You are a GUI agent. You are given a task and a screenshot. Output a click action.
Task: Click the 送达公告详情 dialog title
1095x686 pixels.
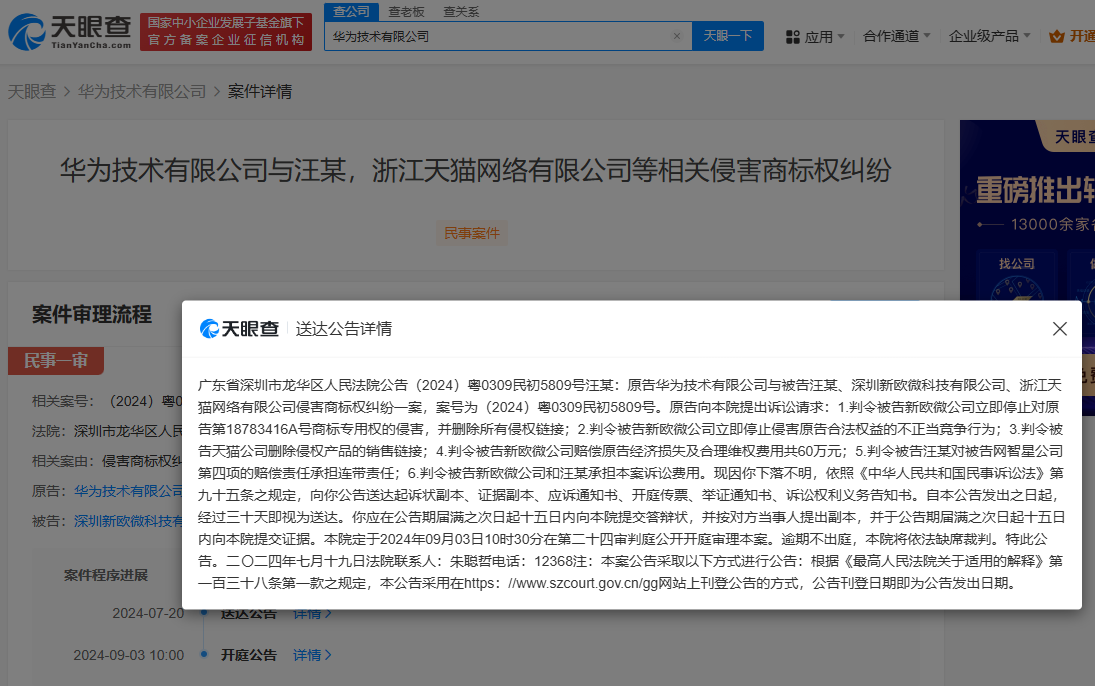point(344,328)
